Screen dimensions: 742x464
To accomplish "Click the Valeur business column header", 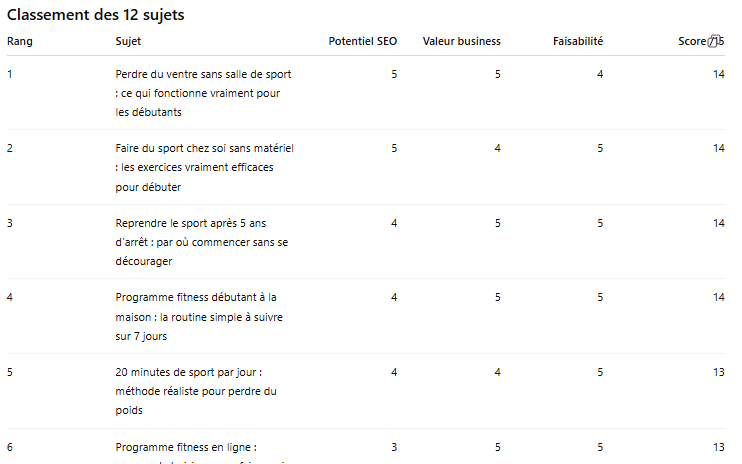I will [x=461, y=41].
